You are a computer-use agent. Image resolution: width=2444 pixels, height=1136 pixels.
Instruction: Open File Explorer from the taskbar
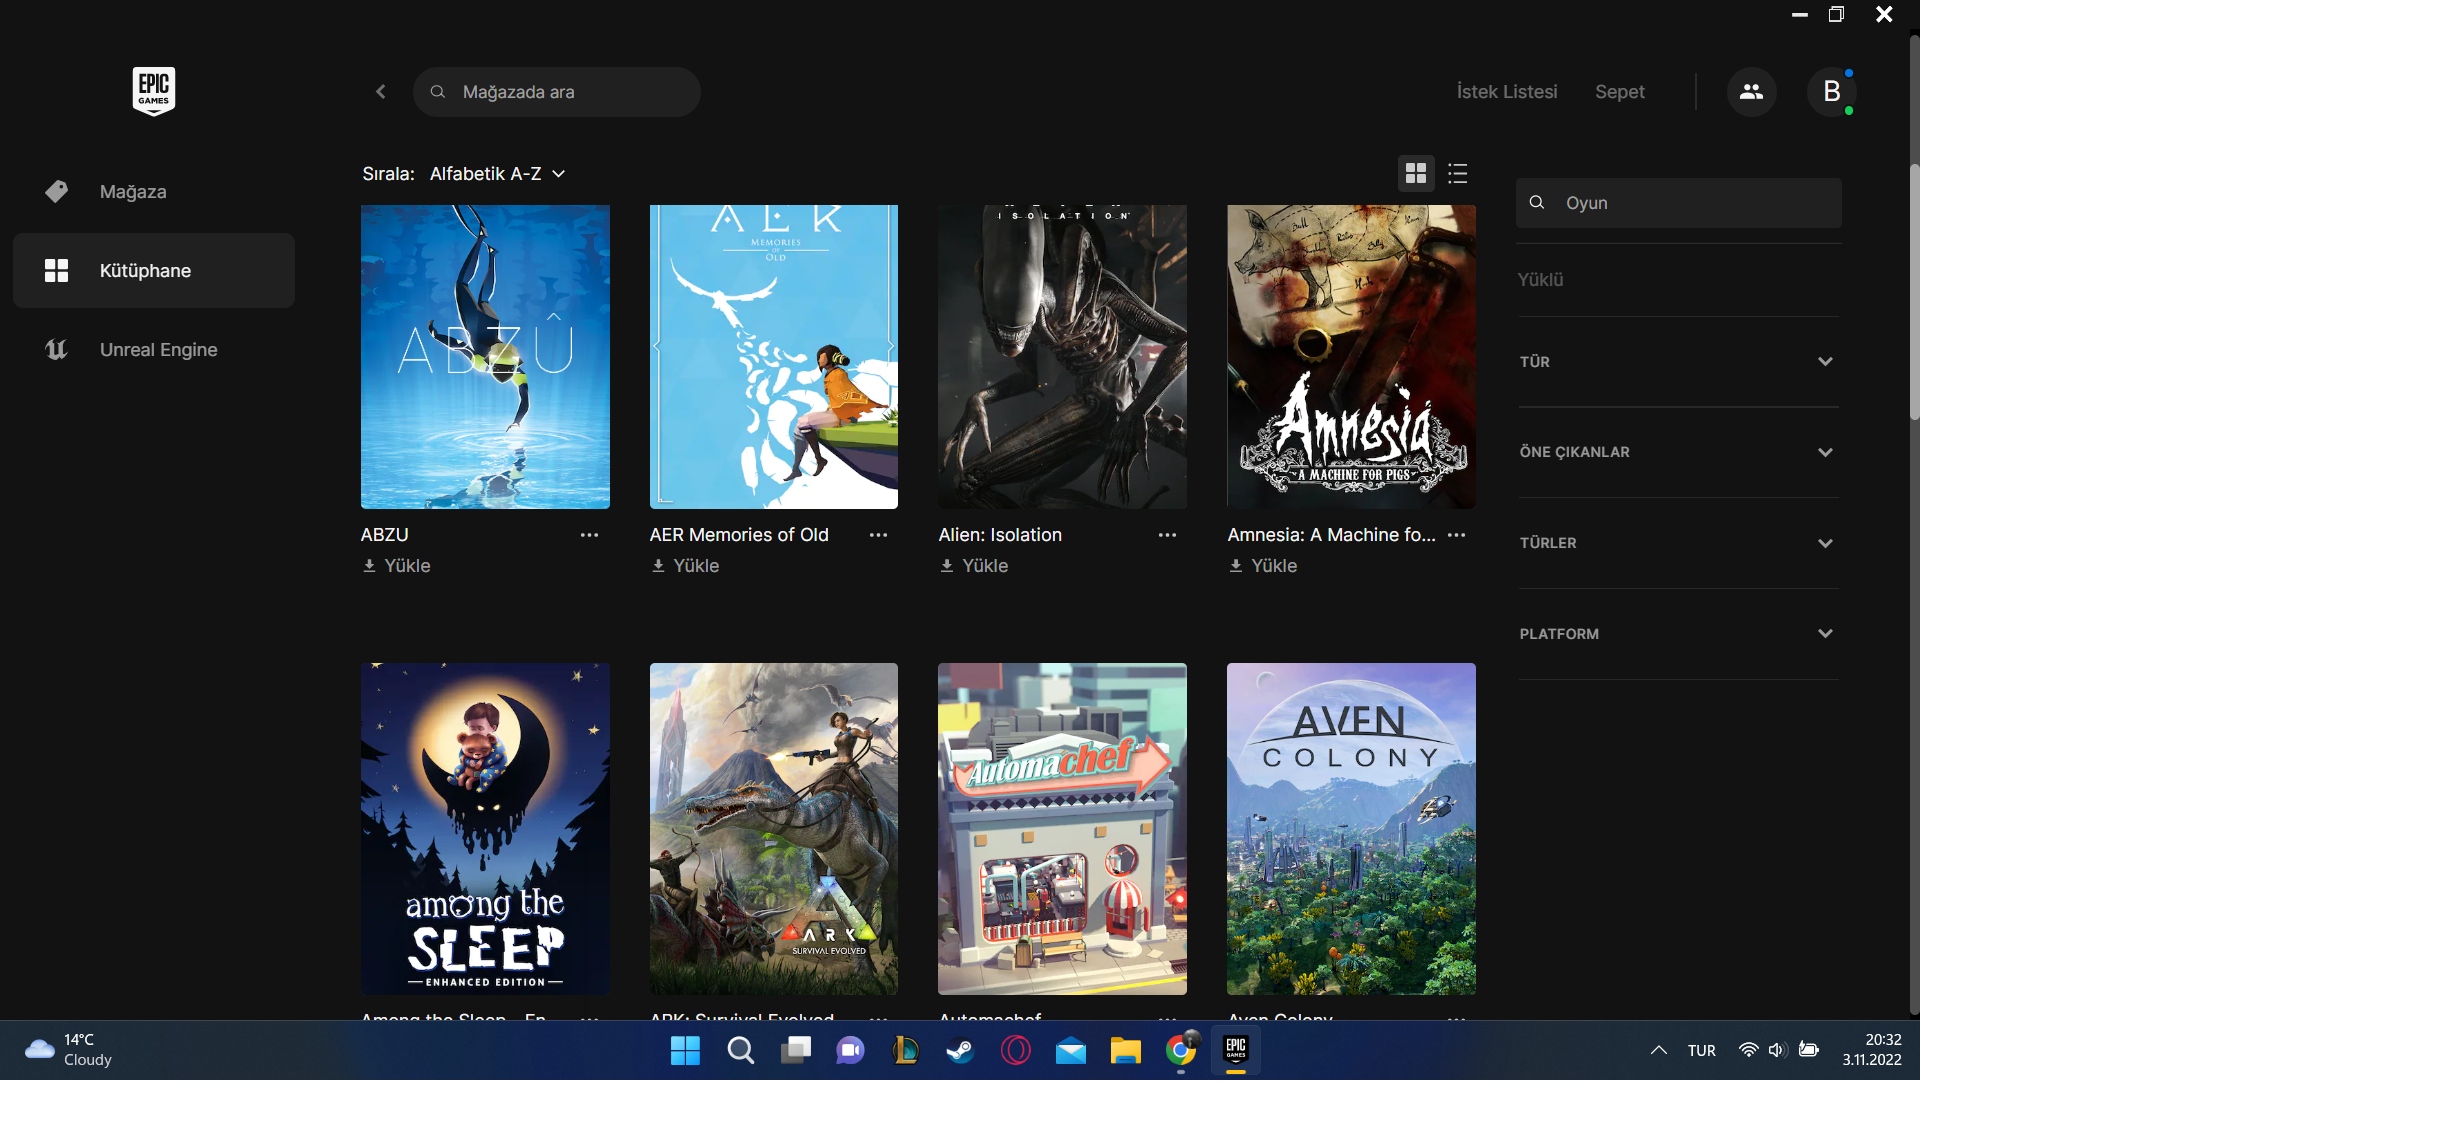pos(1125,1050)
